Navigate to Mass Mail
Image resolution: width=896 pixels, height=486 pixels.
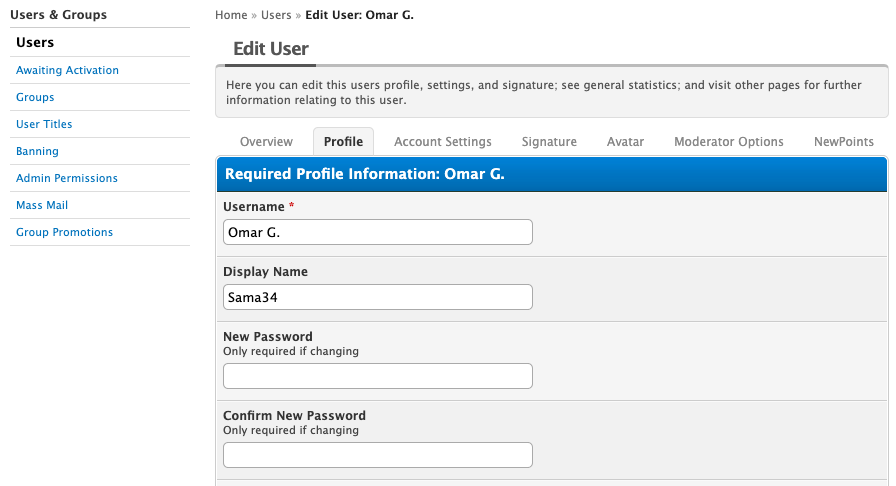pos(42,205)
